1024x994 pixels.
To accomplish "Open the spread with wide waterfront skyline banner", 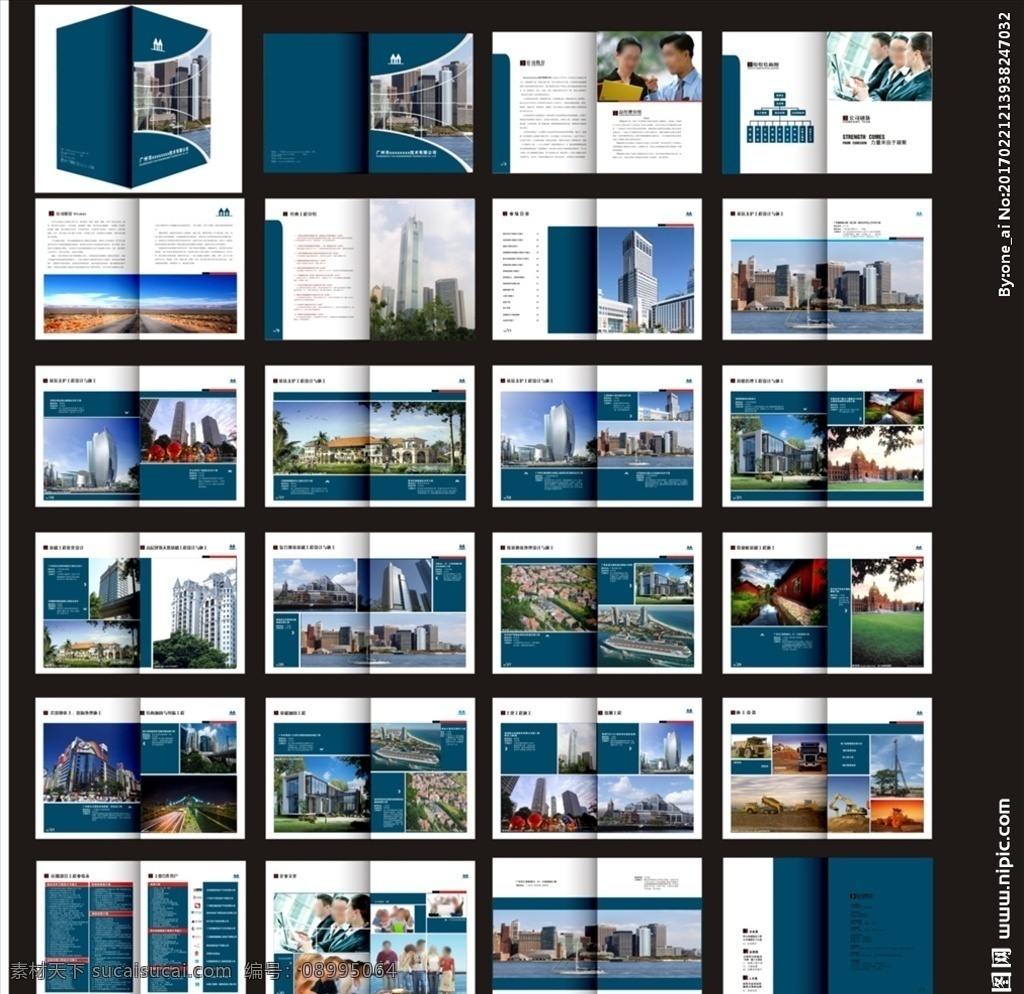I will coord(597,926).
